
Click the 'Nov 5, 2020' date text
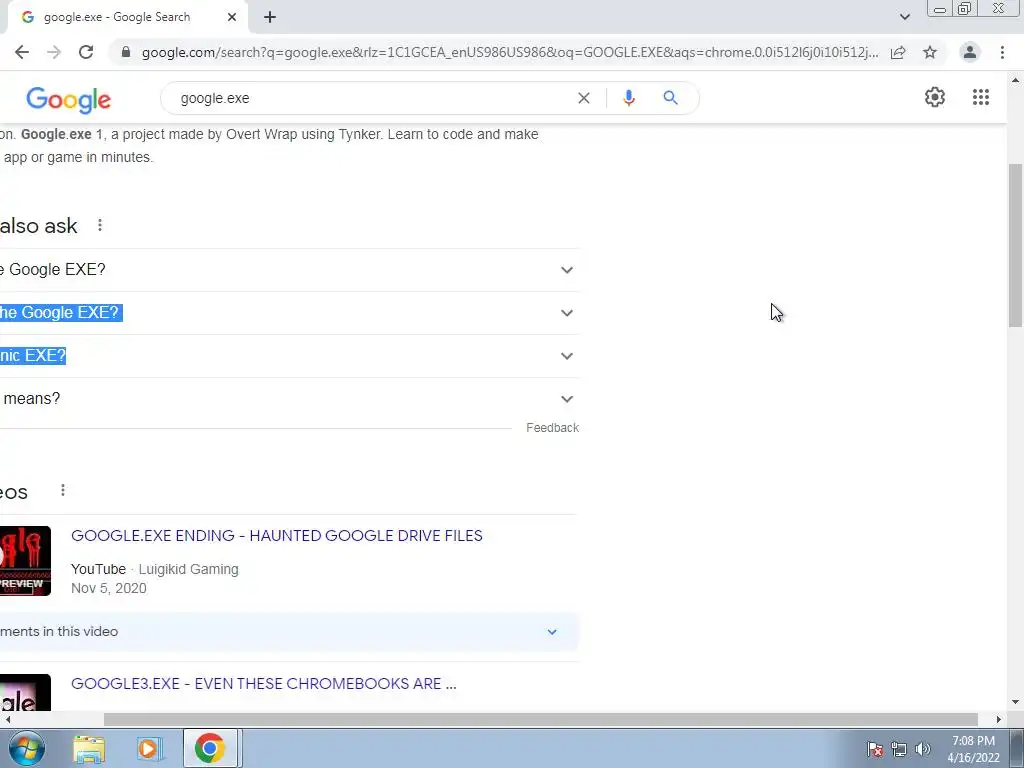tap(108, 588)
